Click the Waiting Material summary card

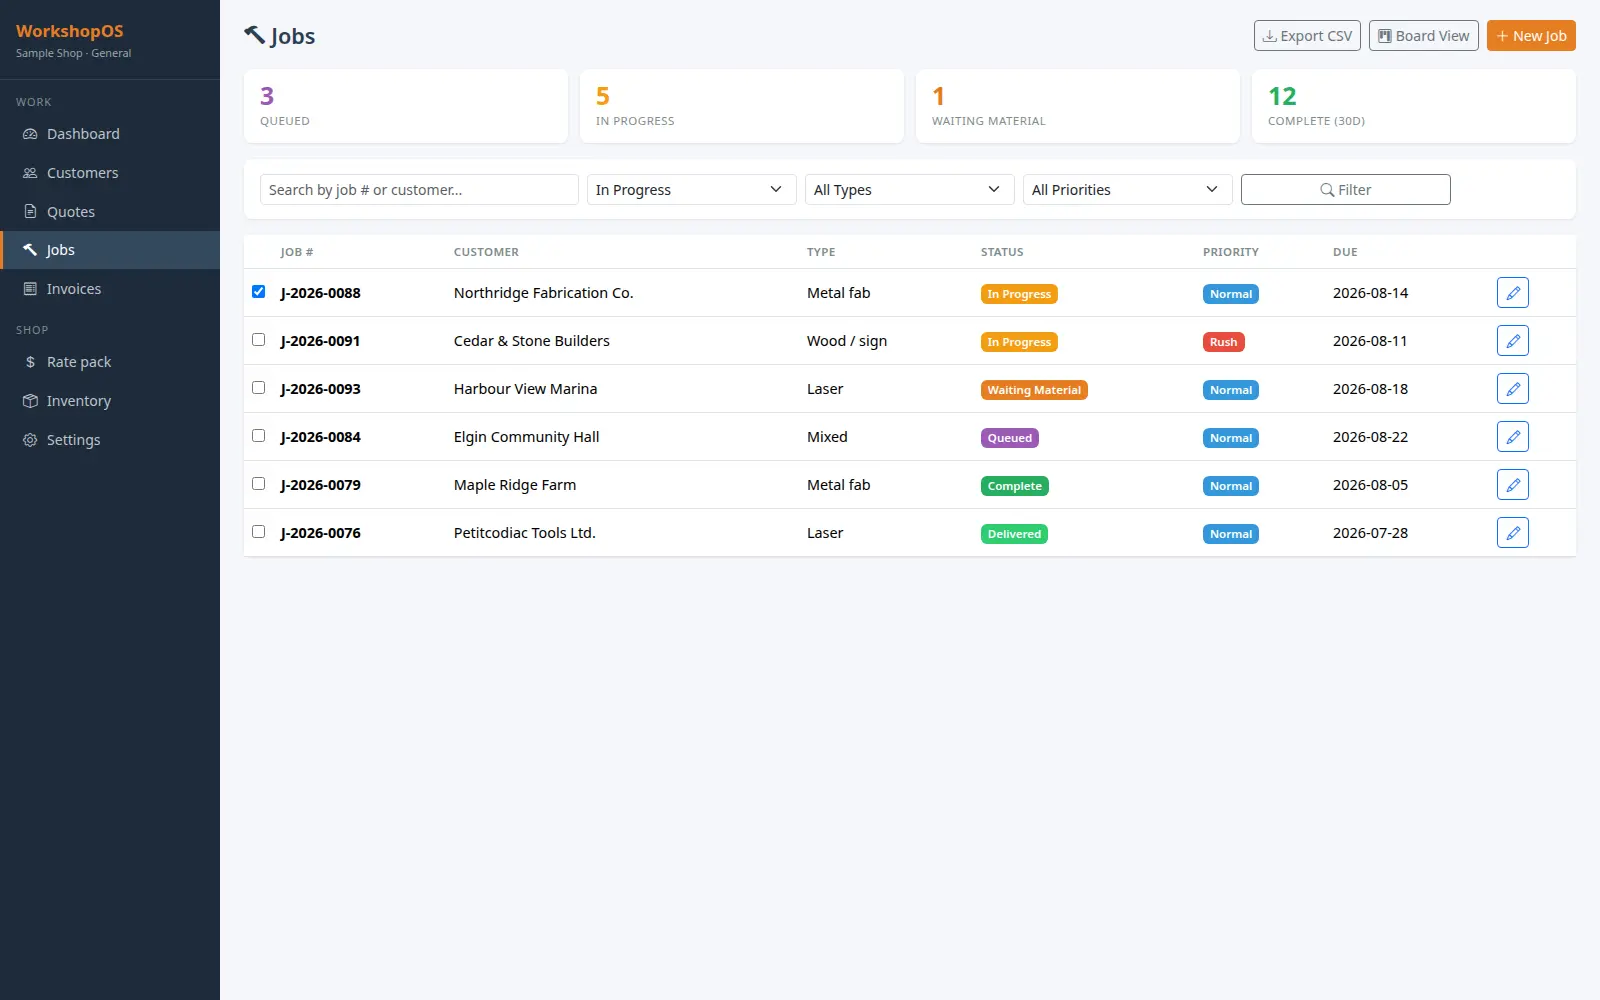1078,106
